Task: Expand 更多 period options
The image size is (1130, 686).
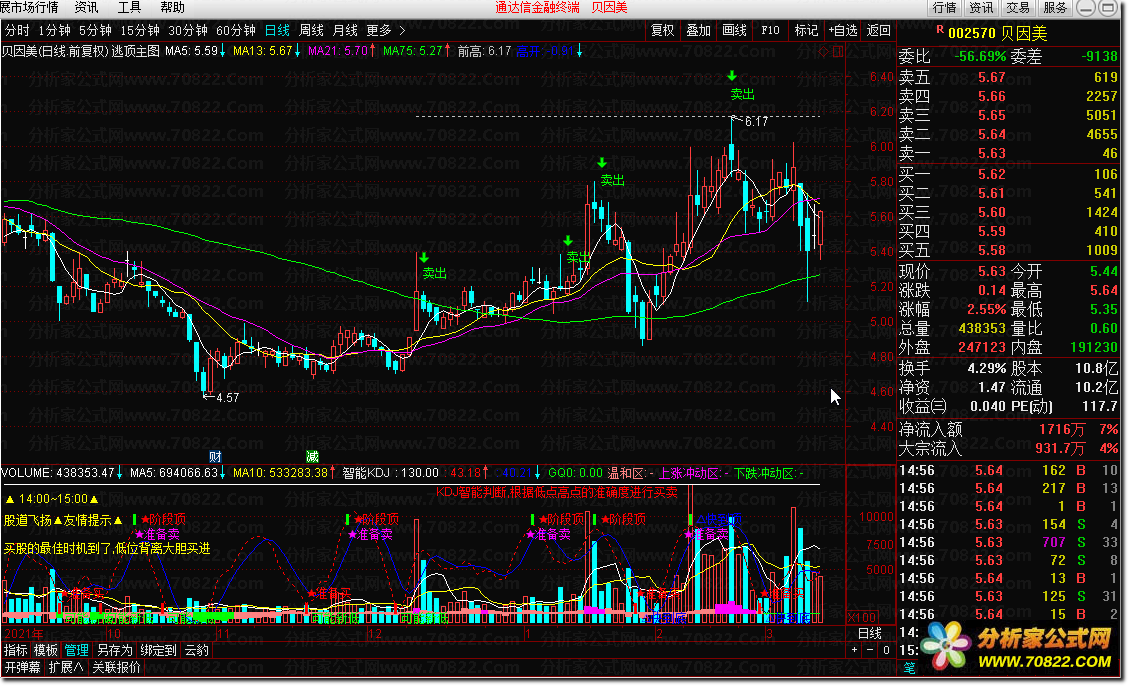Action: point(385,31)
